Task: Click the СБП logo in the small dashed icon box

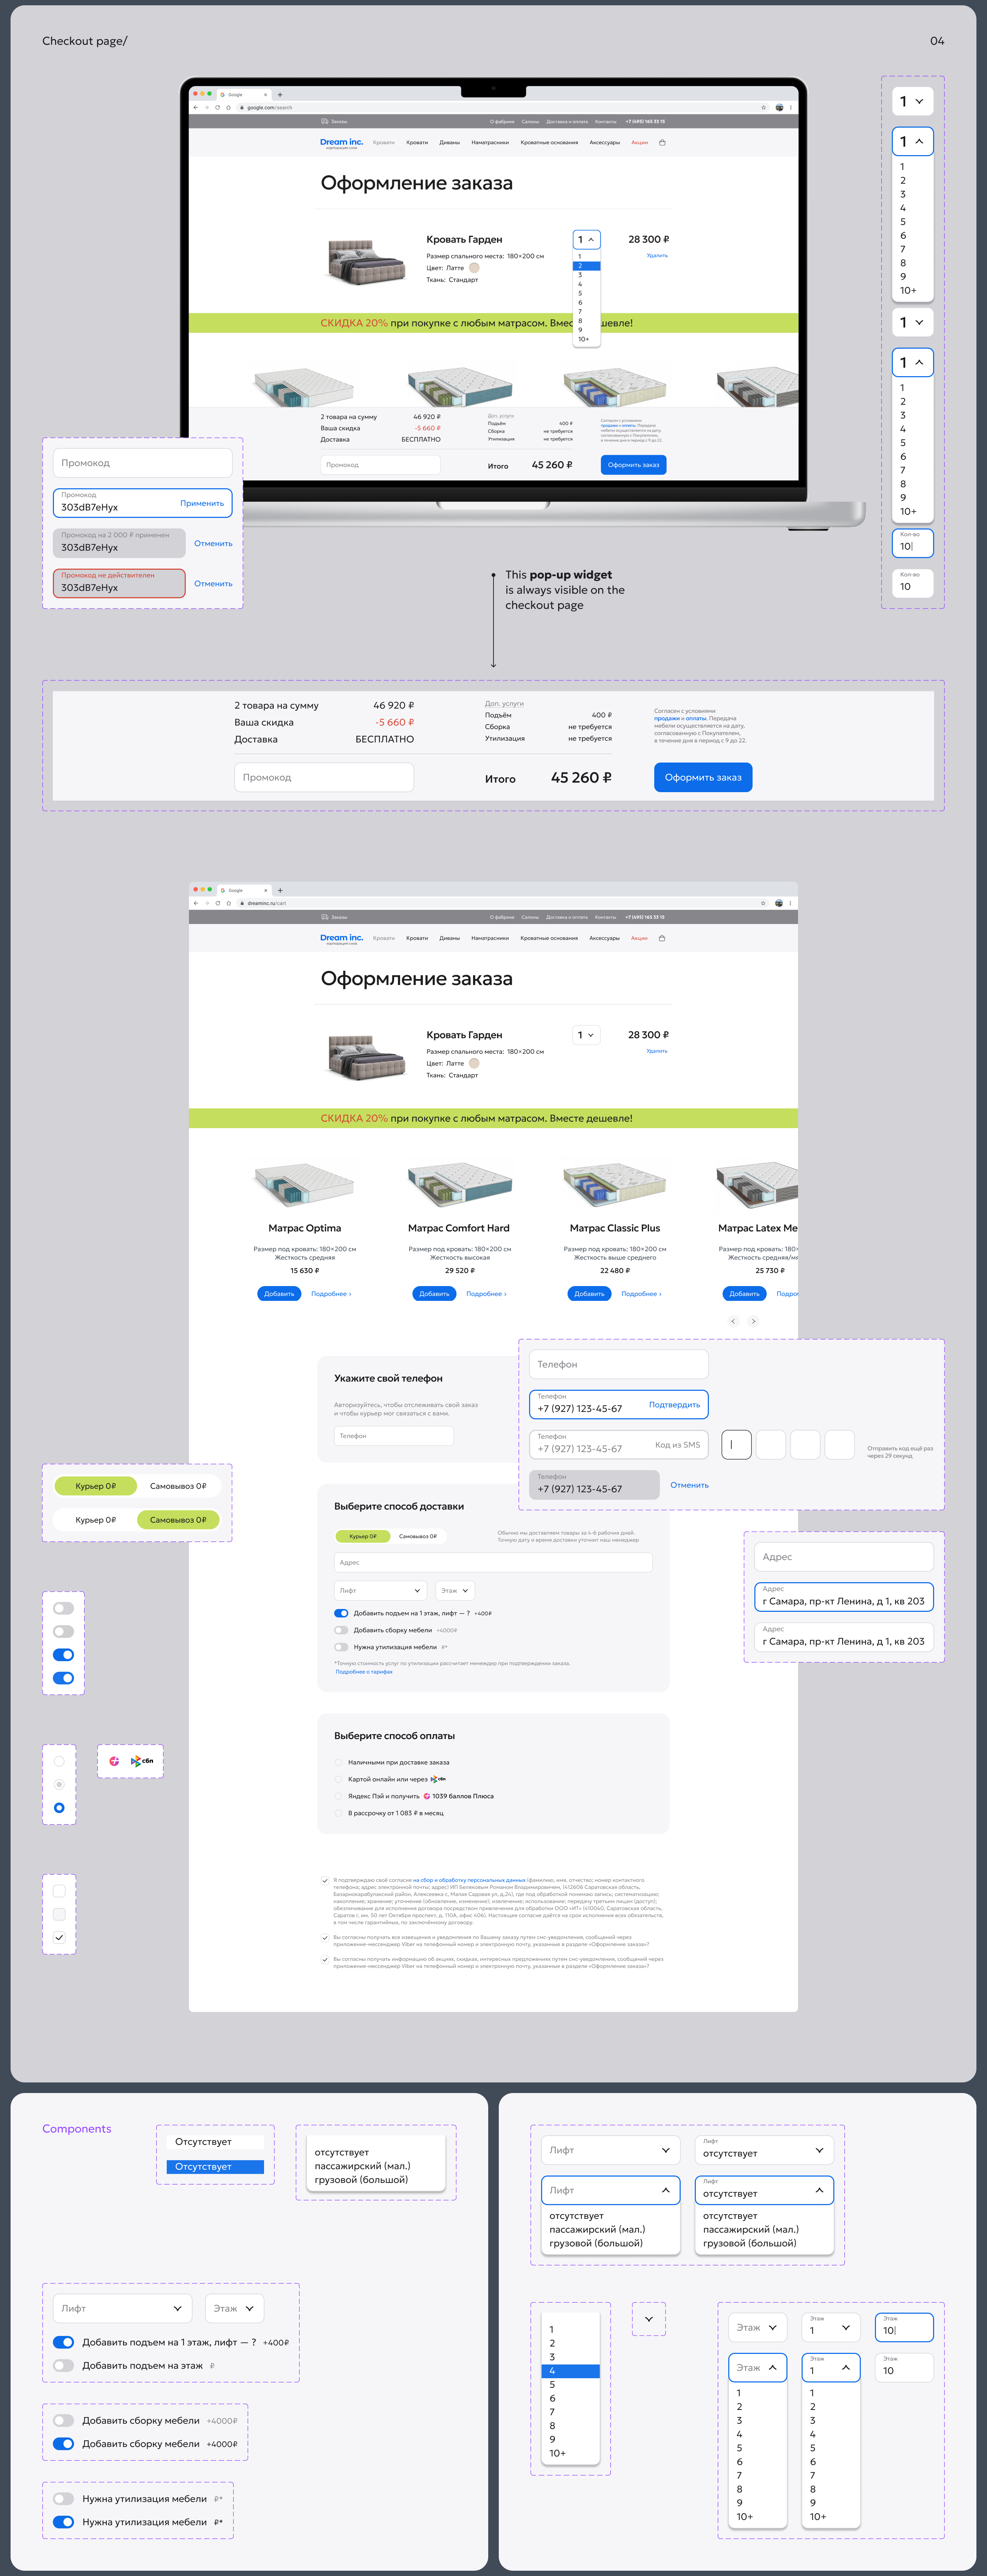Action: coord(142,1761)
